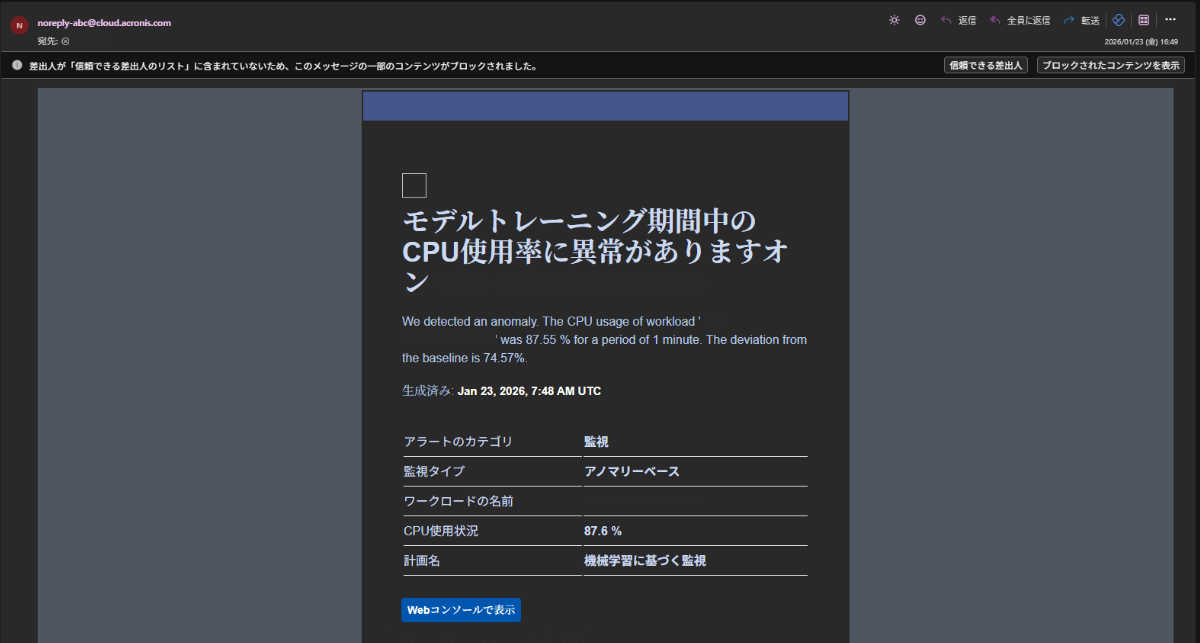Click the blocked image placeholder above the heading

click(x=414, y=185)
